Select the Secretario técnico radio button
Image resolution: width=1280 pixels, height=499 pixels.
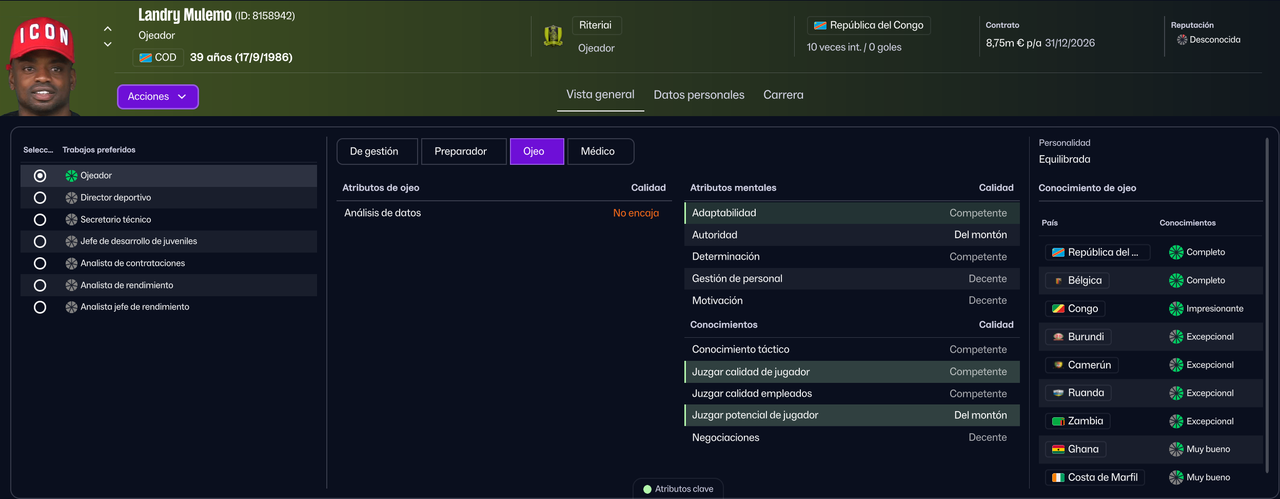(x=40, y=220)
